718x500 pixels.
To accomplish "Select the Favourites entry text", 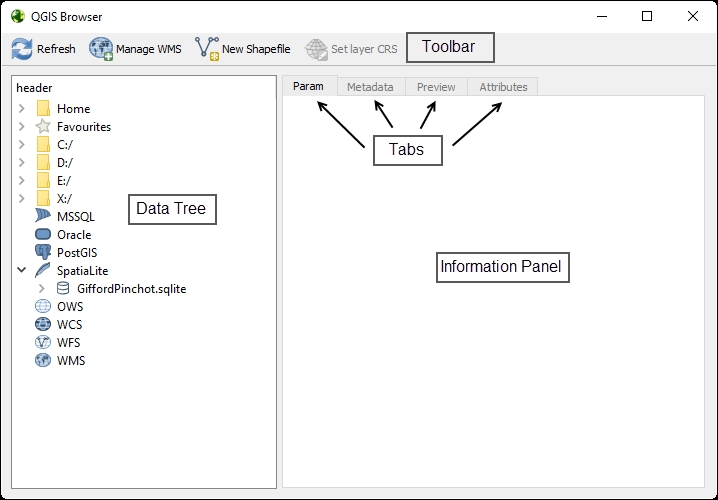I will click(84, 126).
